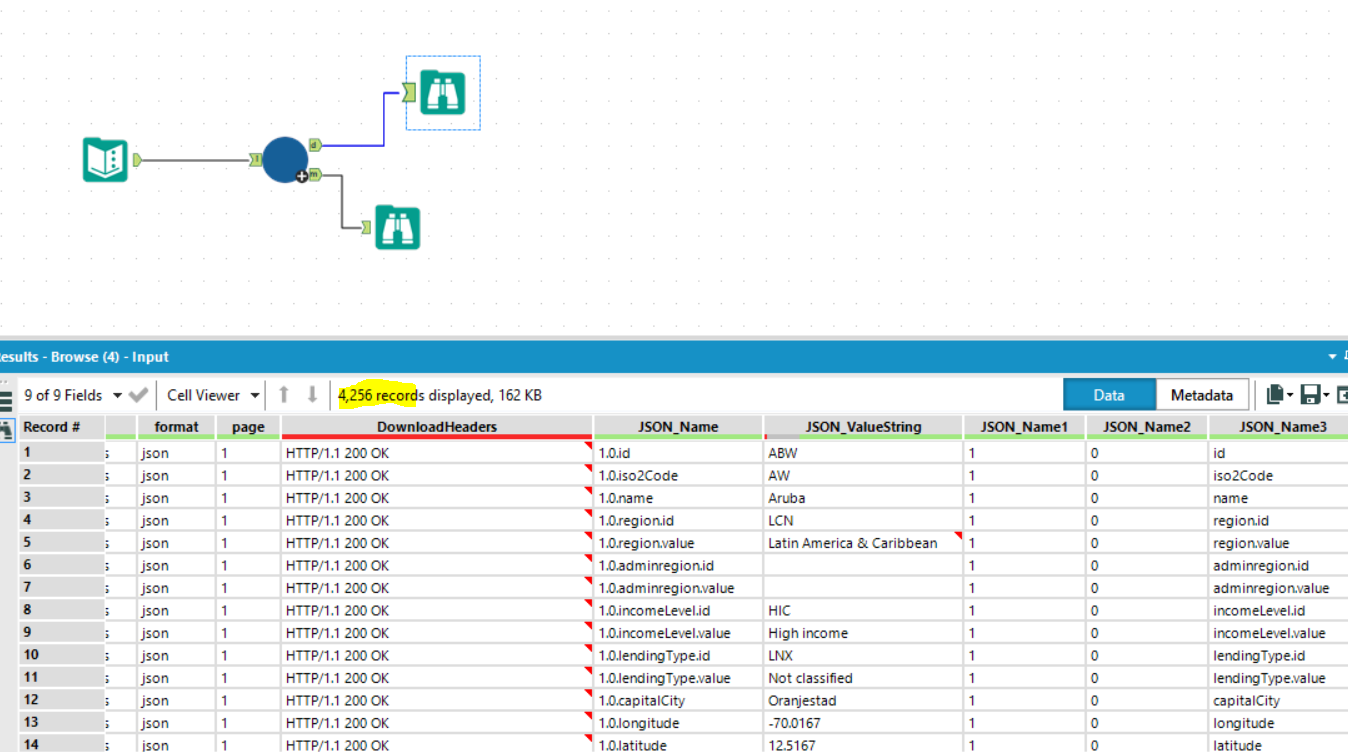
Task: Click the Input Data tool's output anchor
Action: (137, 160)
